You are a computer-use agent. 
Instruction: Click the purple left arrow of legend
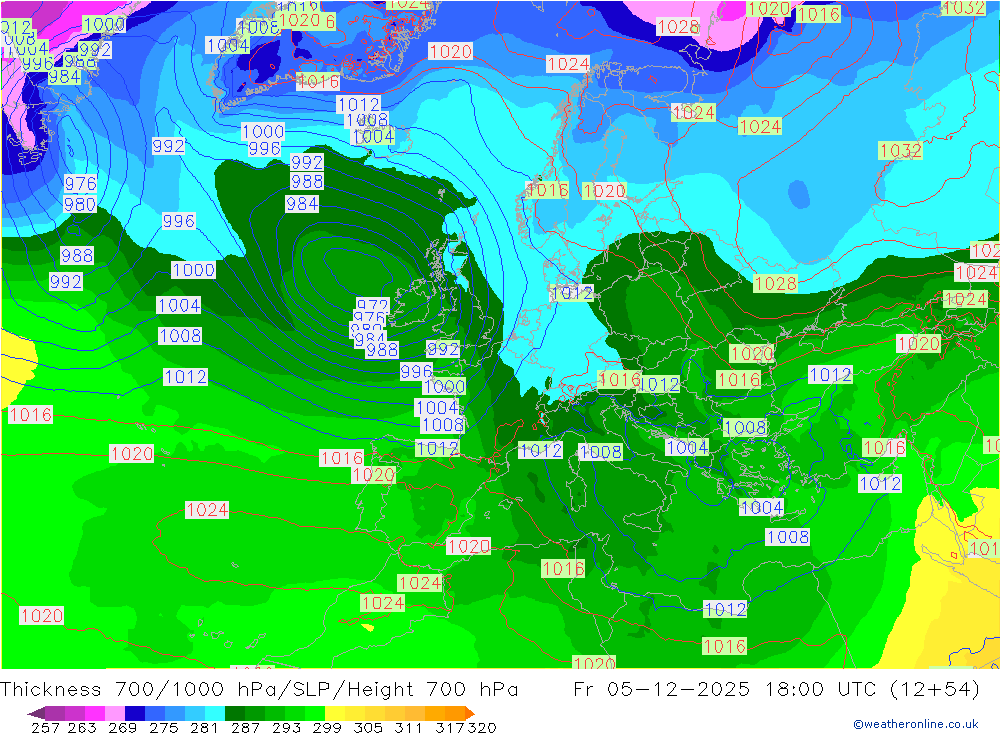click(36, 713)
